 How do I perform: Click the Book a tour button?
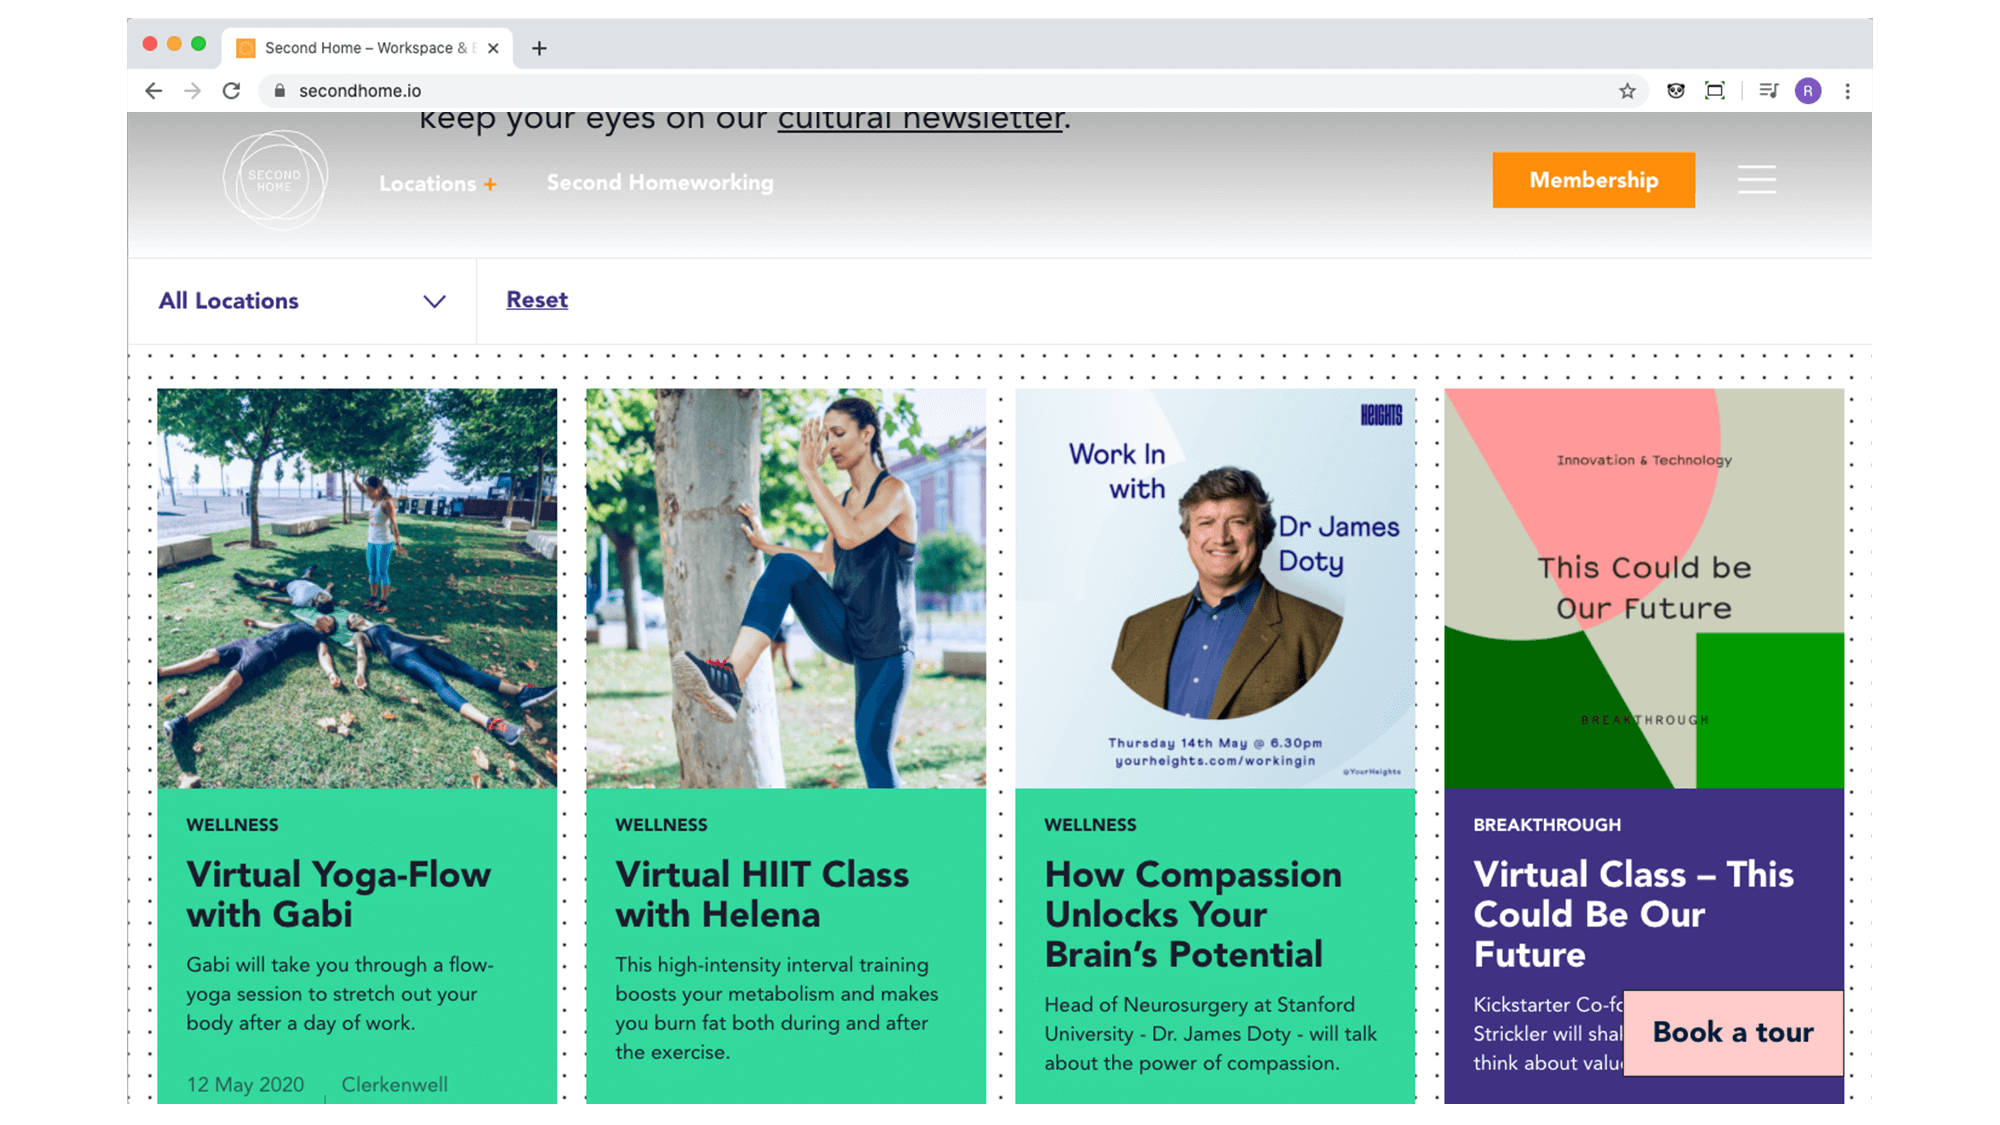tap(1732, 1032)
